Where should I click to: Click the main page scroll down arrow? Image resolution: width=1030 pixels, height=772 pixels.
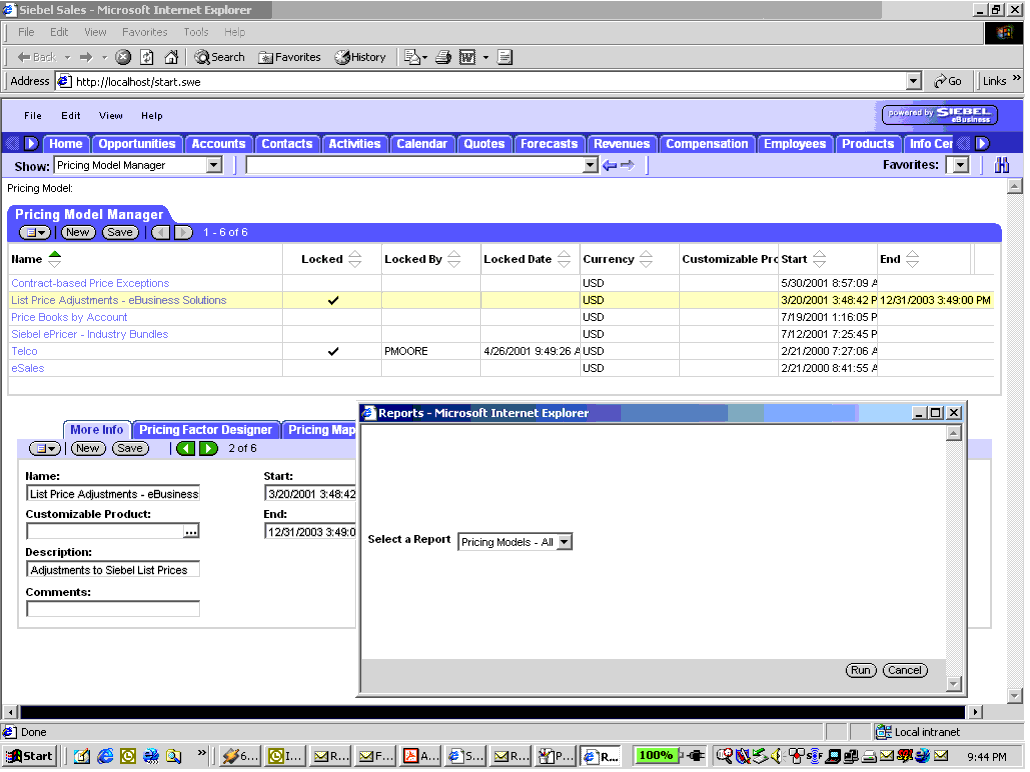[x=1014, y=695]
